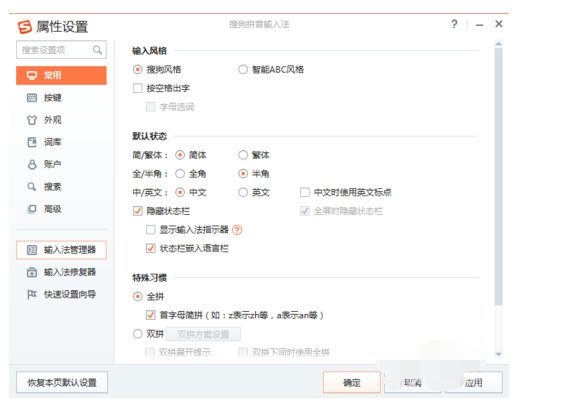Click the 常用 monitor icon
561x415 pixels.
pyautogui.click(x=32, y=75)
